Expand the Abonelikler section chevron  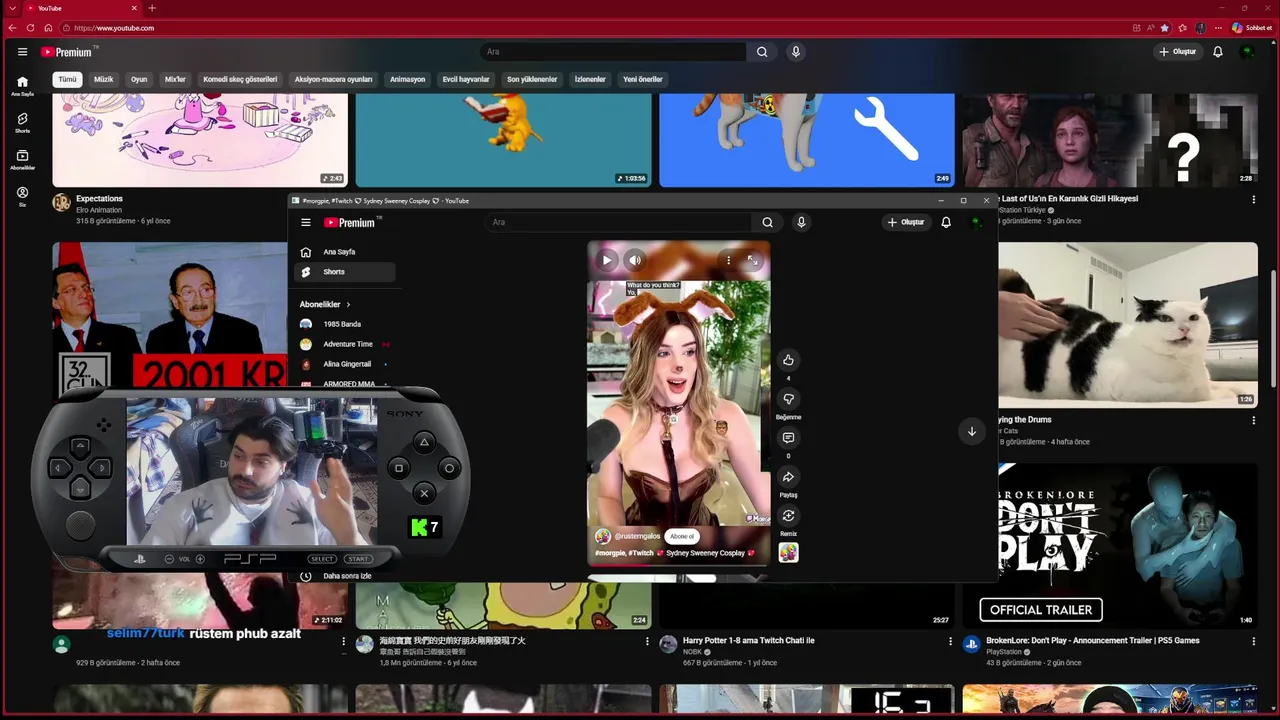pos(348,304)
